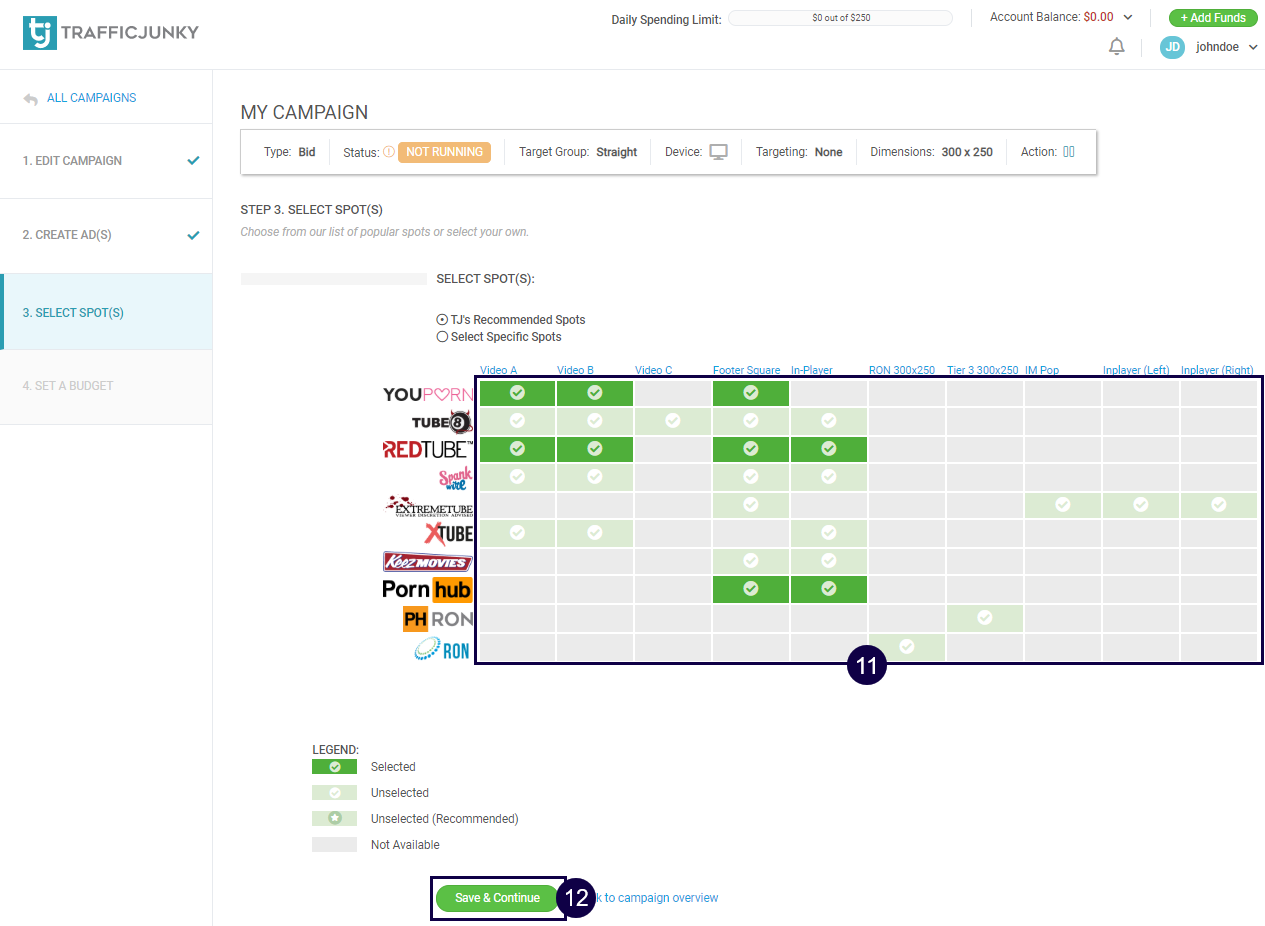This screenshot has width=1265, height=926.
Task: Expand the Account Balance dropdown
Action: coord(1128,17)
